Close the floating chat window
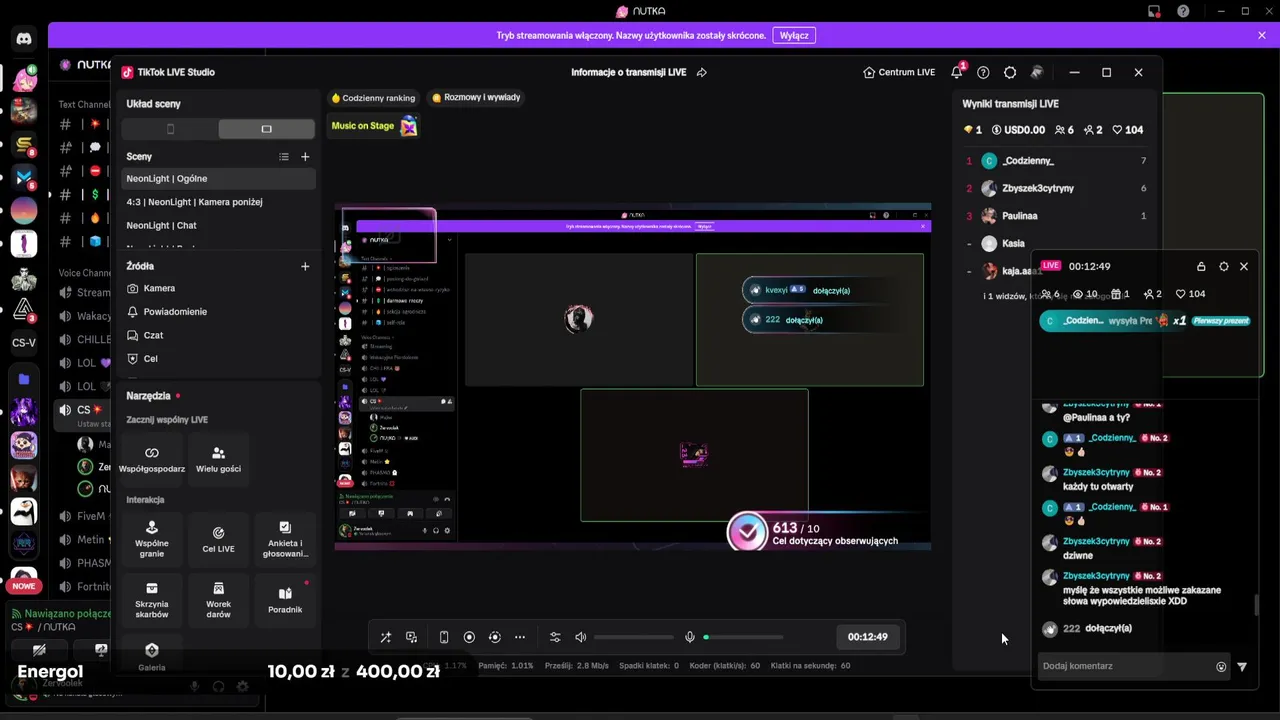The image size is (1280, 720). (1244, 267)
